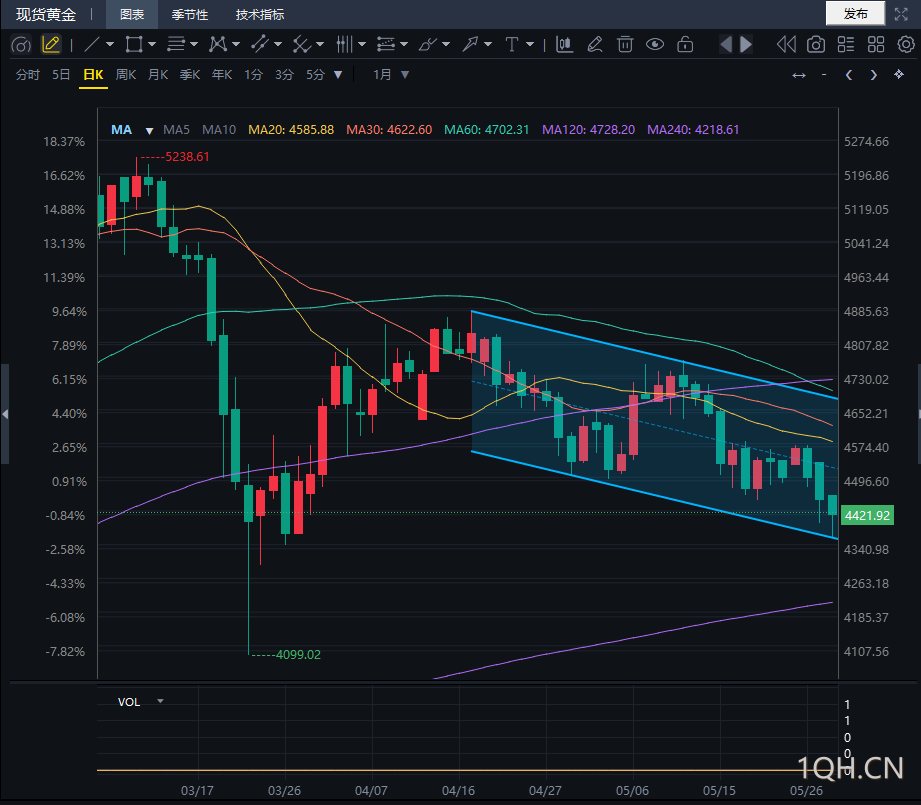Click the 4421.92 current price label

pos(868,516)
